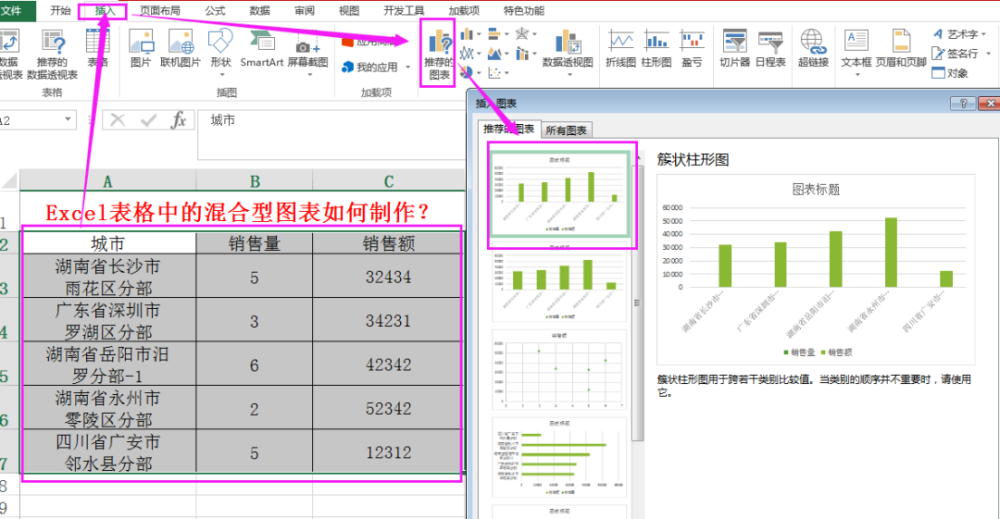The height and width of the screenshot is (519, 1000).
Task: Click cell with value 52342
Action: pyautogui.click(x=388, y=408)
